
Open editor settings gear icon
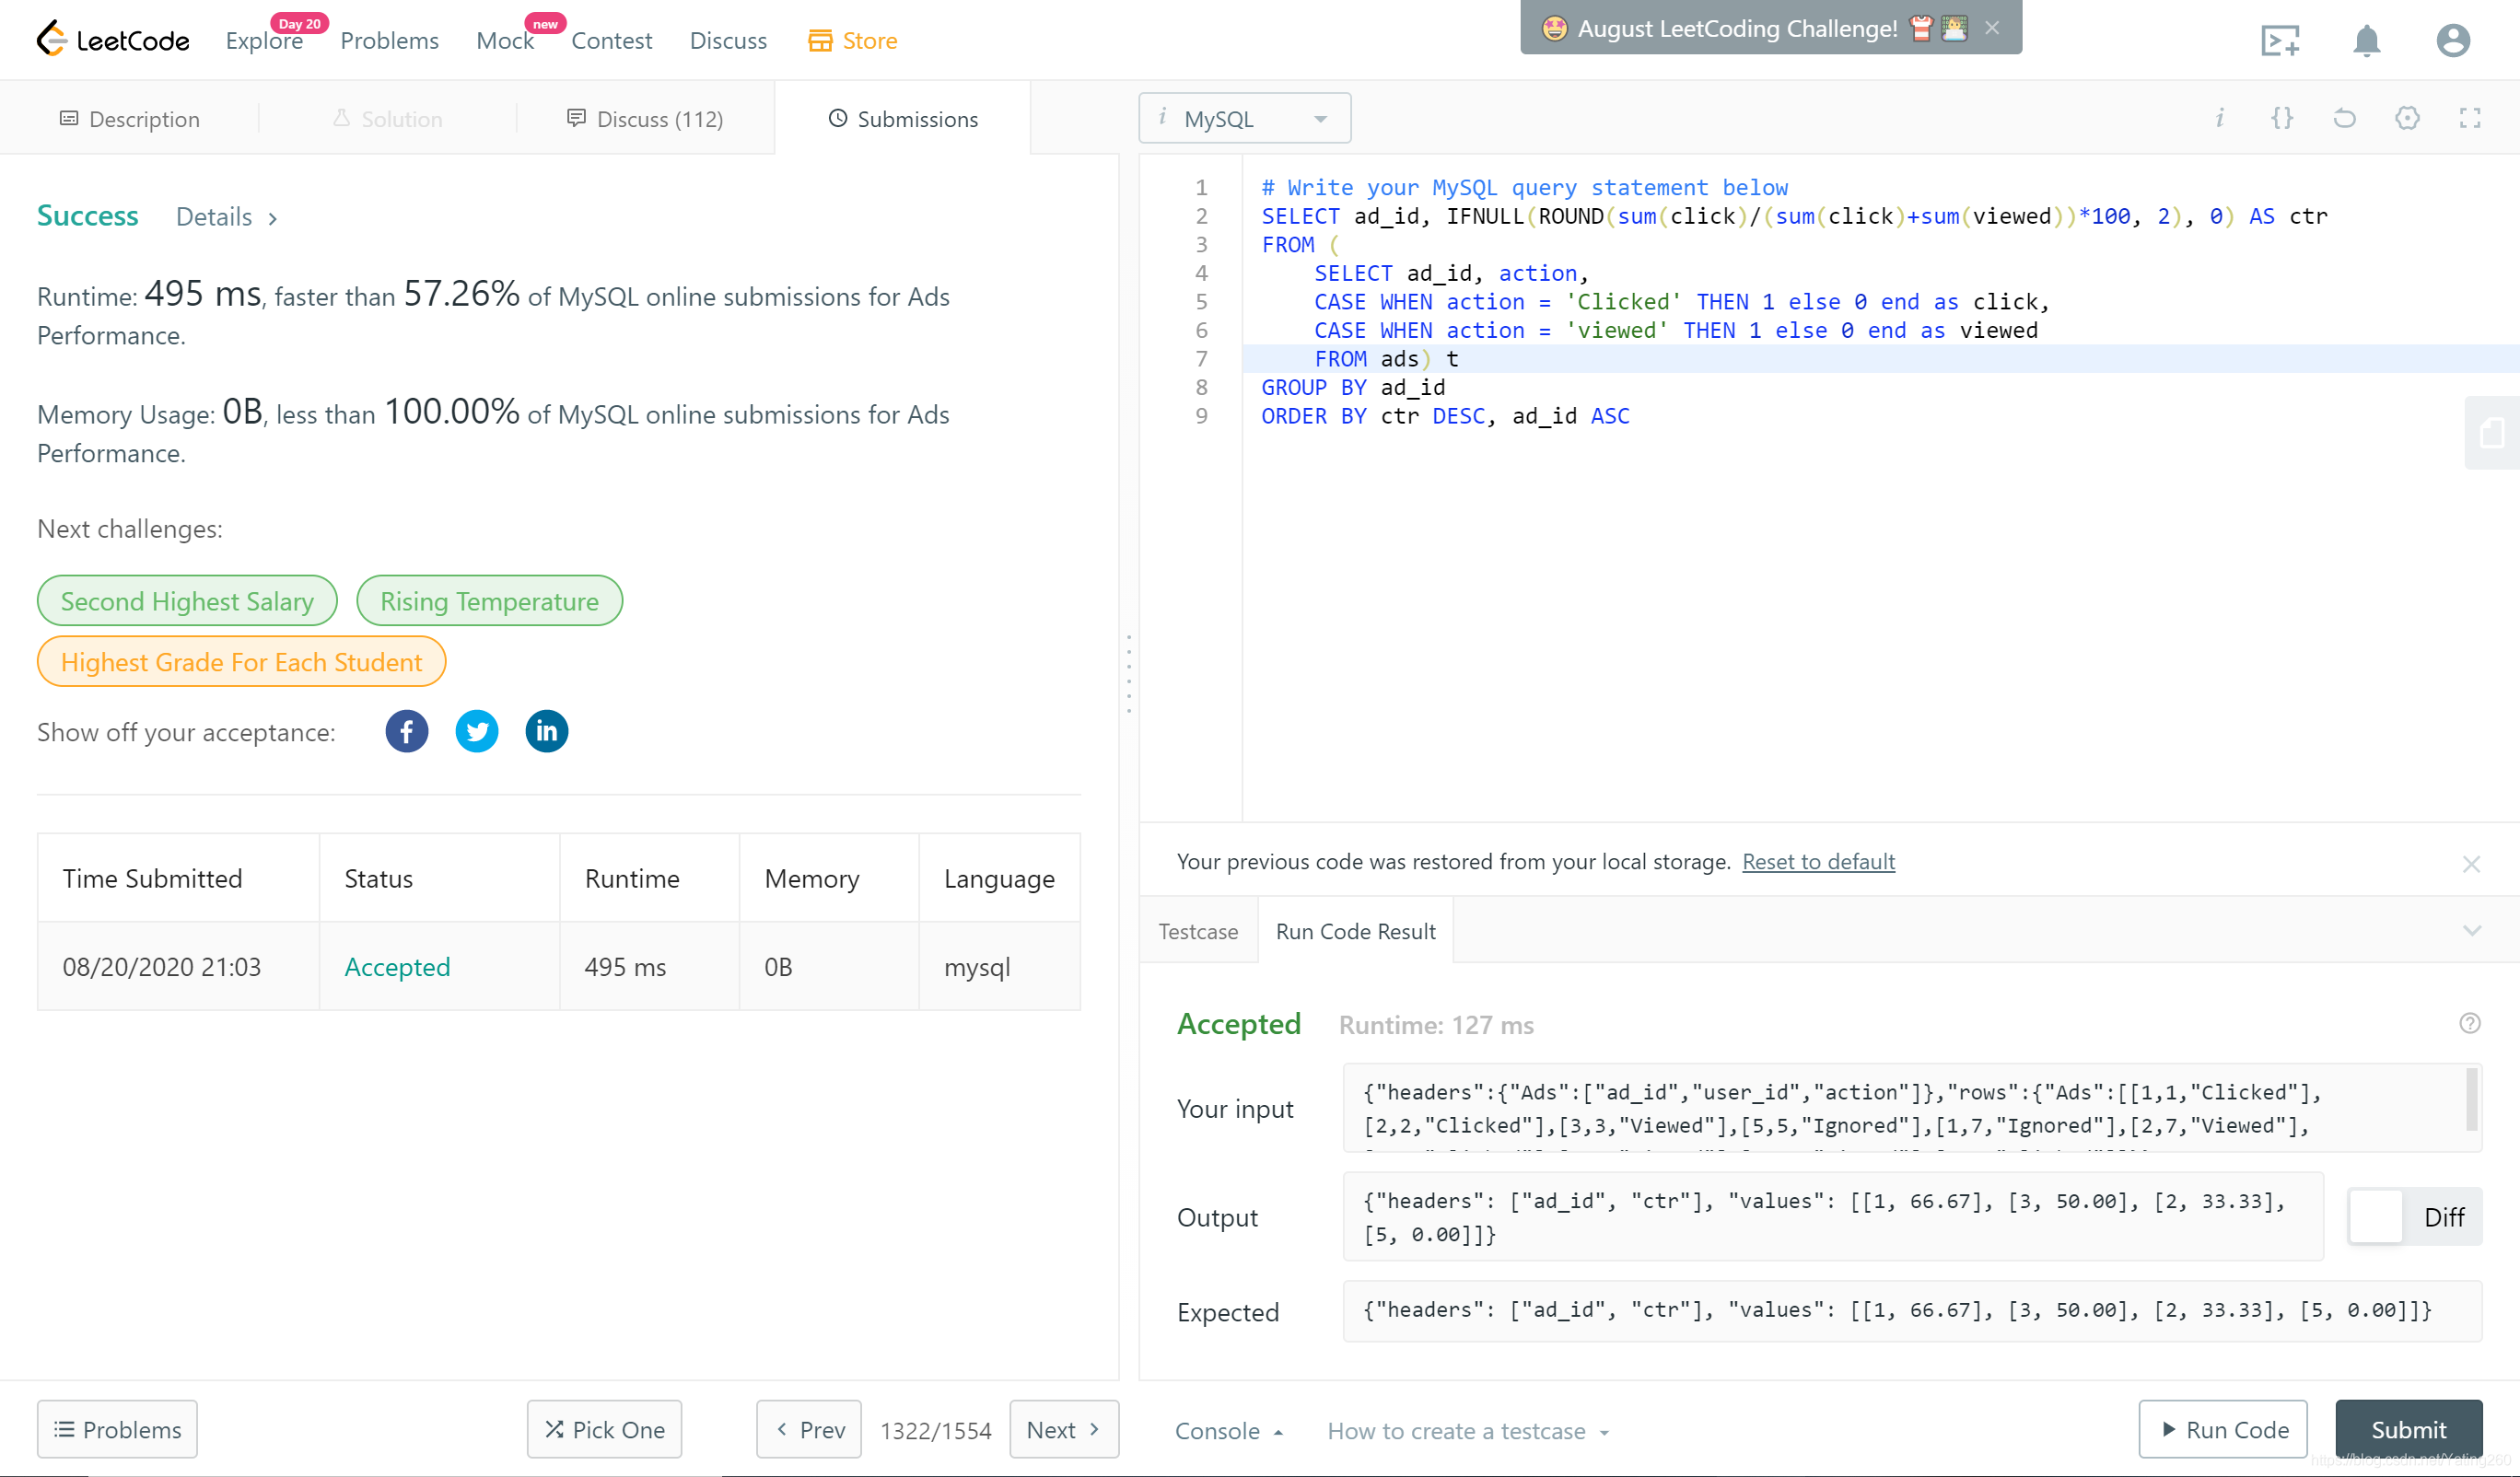(x=2407, y=119)
